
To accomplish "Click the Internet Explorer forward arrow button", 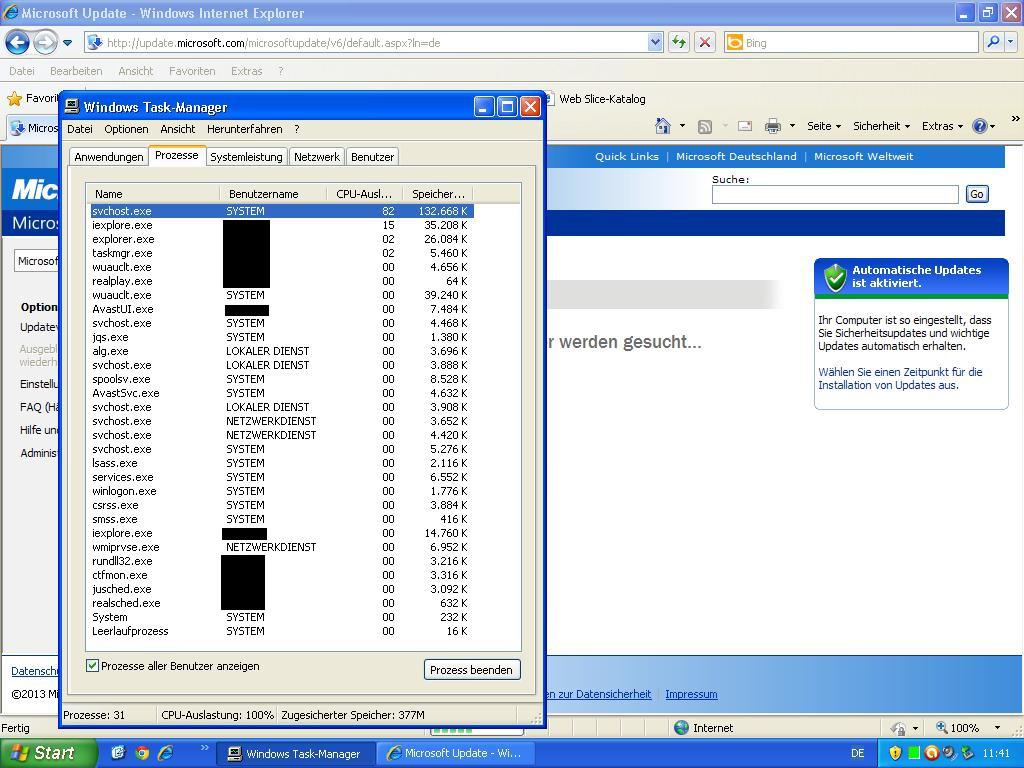I will pyautogui.click(x=45, y=43).
